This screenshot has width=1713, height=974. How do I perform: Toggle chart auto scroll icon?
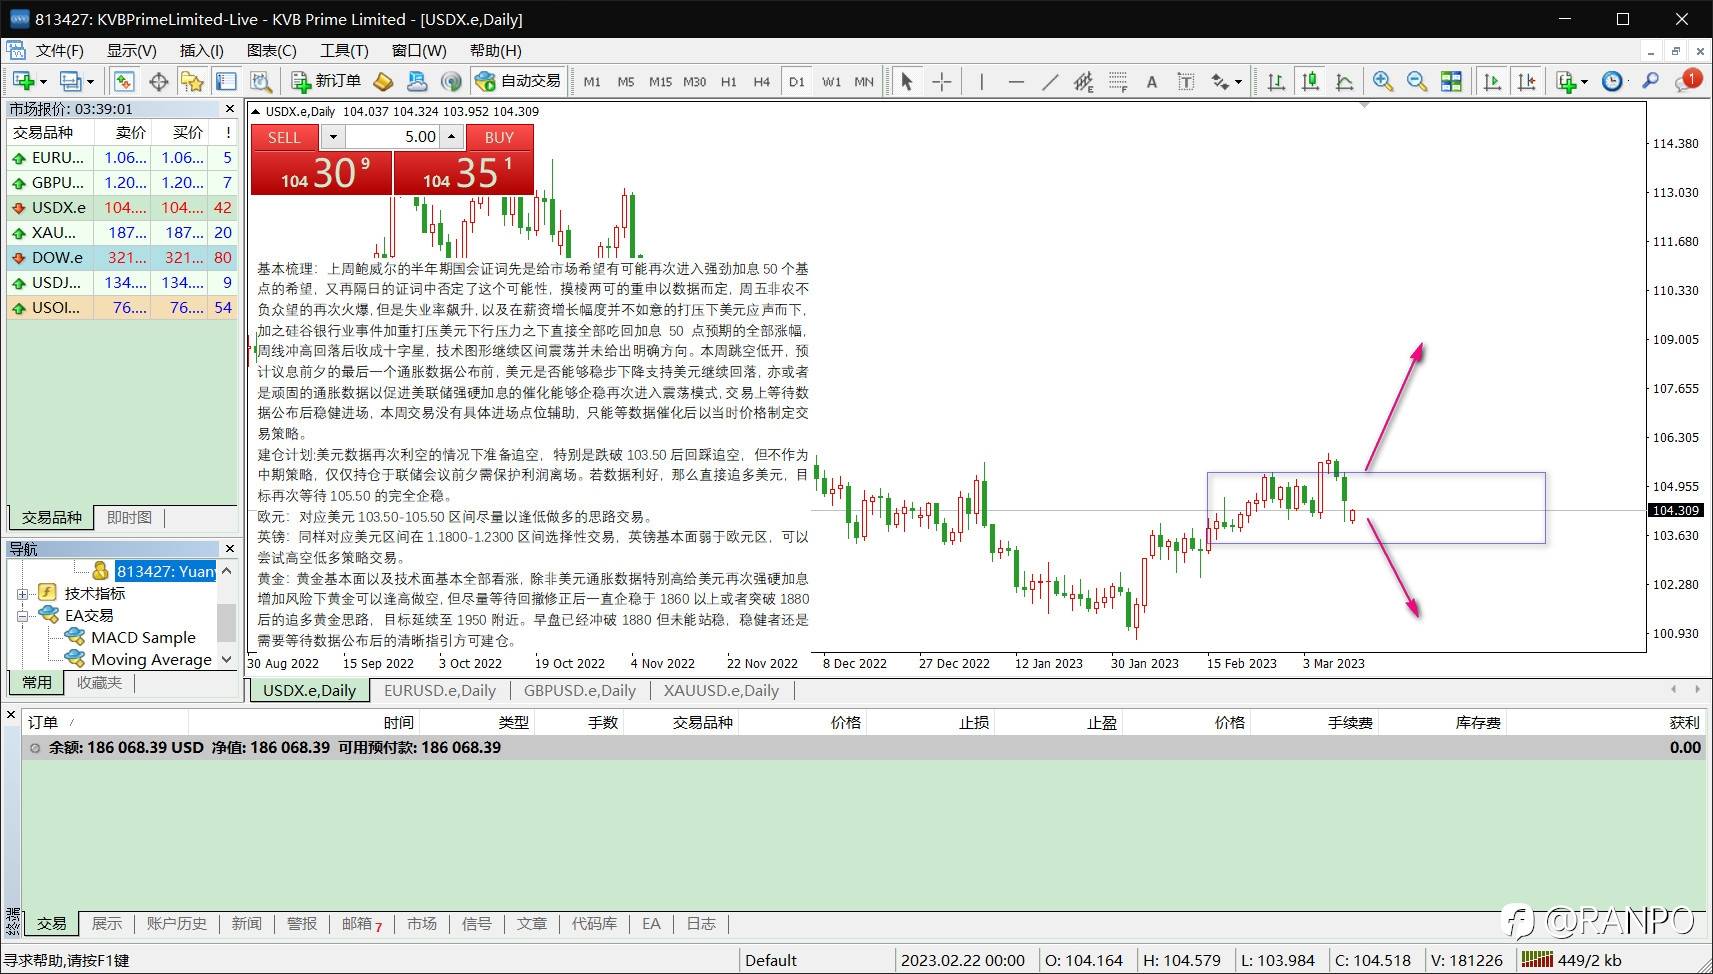[1492, 81]
